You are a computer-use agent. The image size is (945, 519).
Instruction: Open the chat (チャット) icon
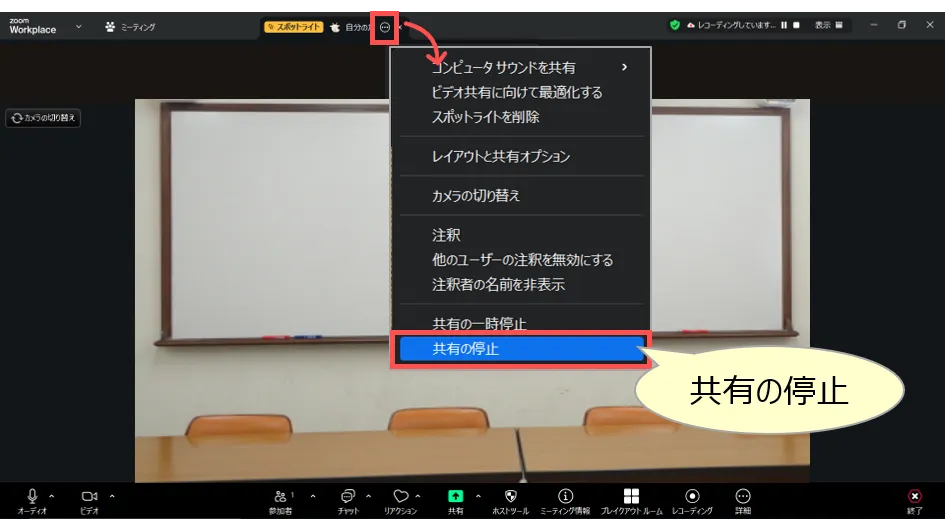[x=348, y=496]
